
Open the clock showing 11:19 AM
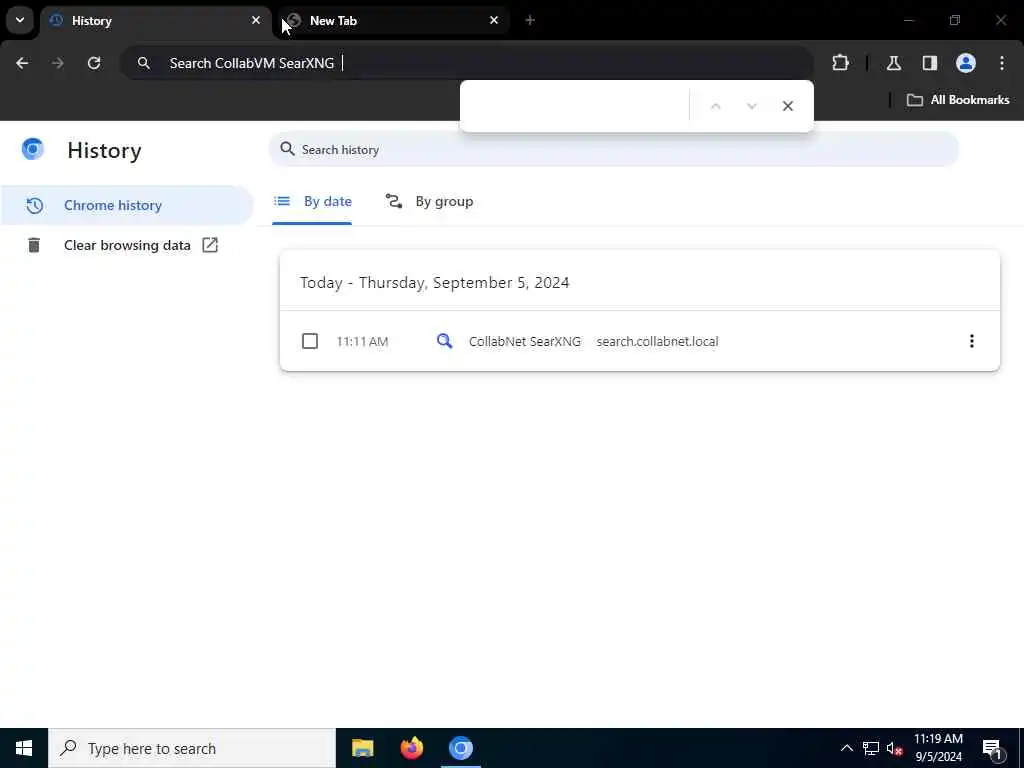(x=938, y=748)
